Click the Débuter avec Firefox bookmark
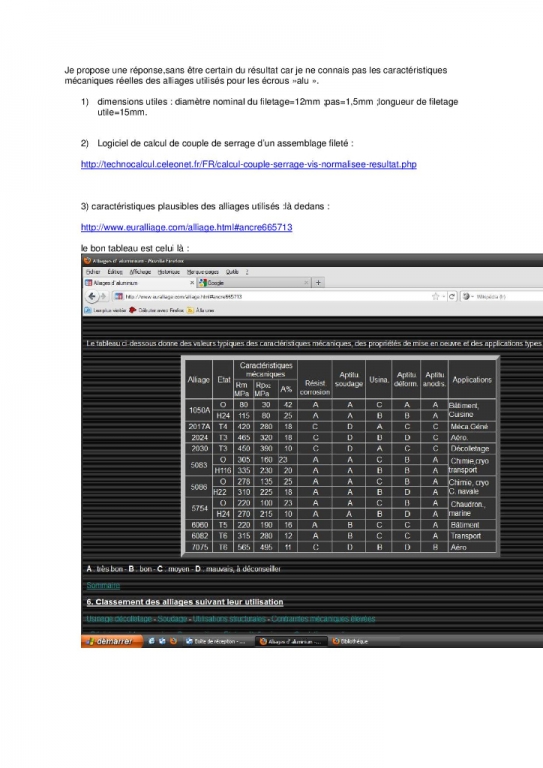 [157, 310]
